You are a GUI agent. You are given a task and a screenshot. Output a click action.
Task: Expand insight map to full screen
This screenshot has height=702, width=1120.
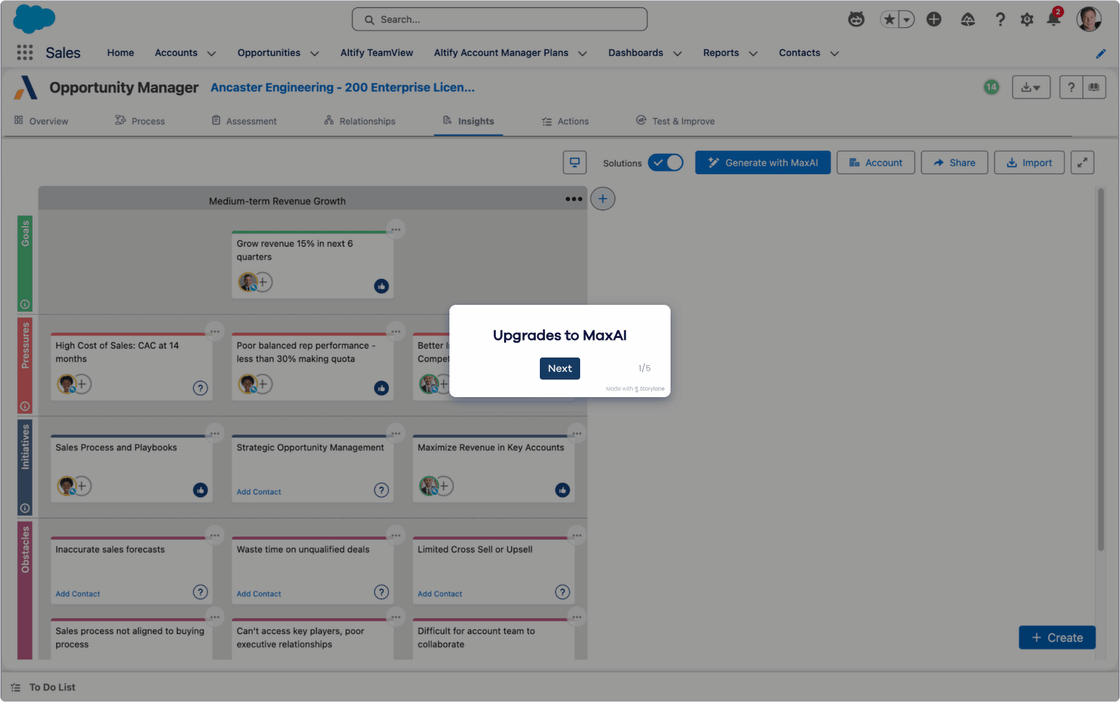[x=1082, y=162]
